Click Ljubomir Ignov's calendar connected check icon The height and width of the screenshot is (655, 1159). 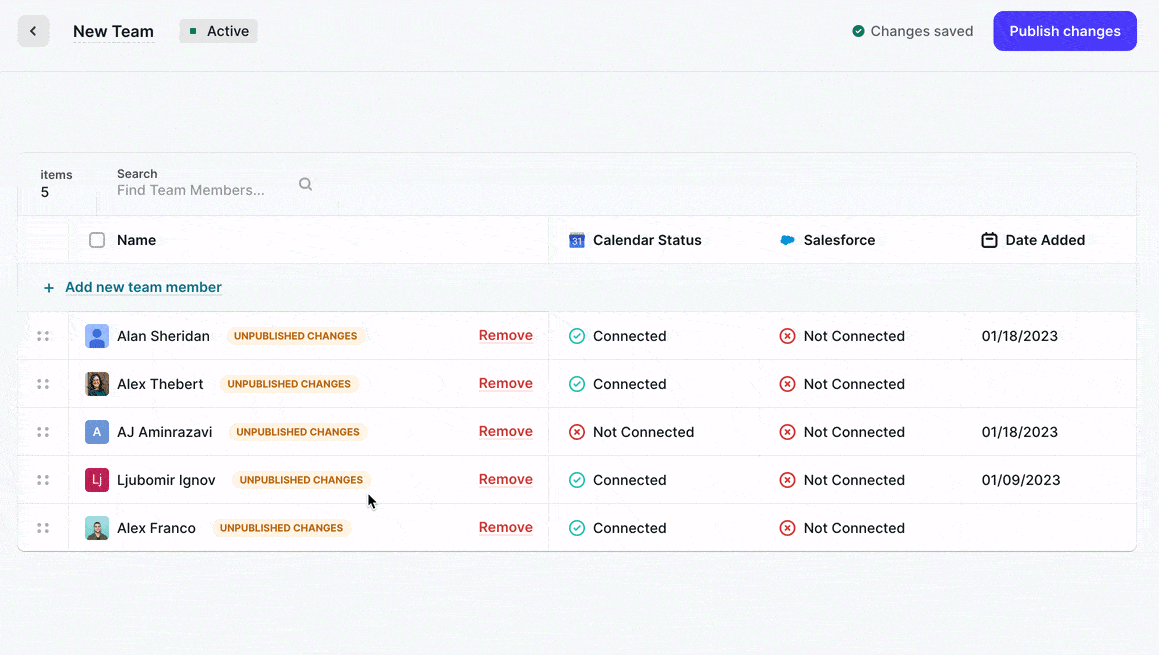577,480
